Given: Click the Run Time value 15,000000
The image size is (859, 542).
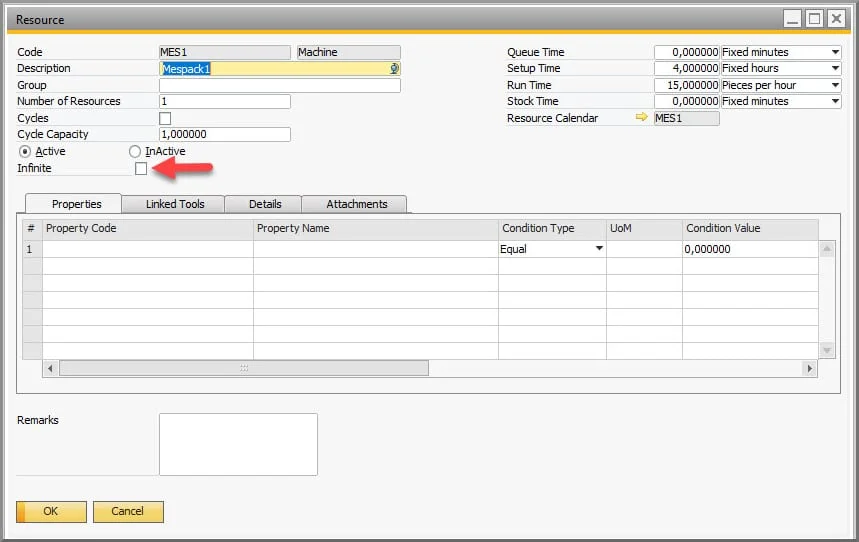Looking at the screenshot, I should 686,85.
